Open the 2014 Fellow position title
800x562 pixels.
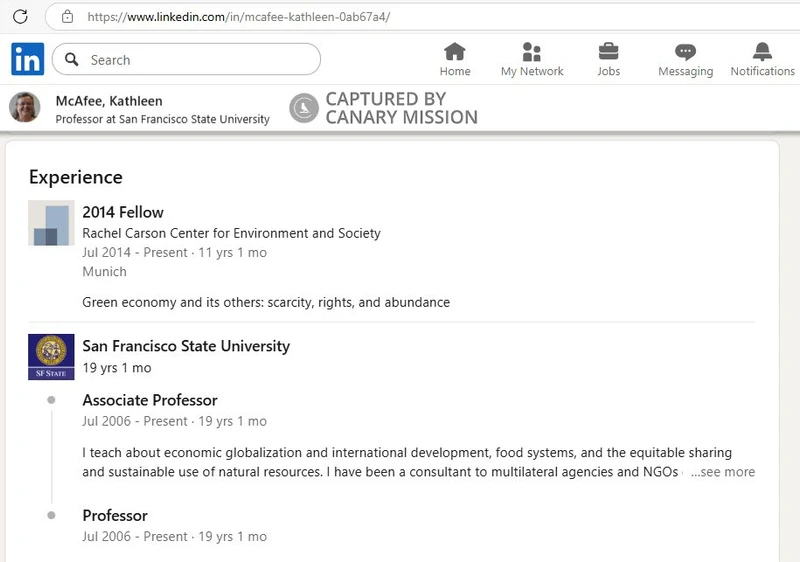pos(123,212)
